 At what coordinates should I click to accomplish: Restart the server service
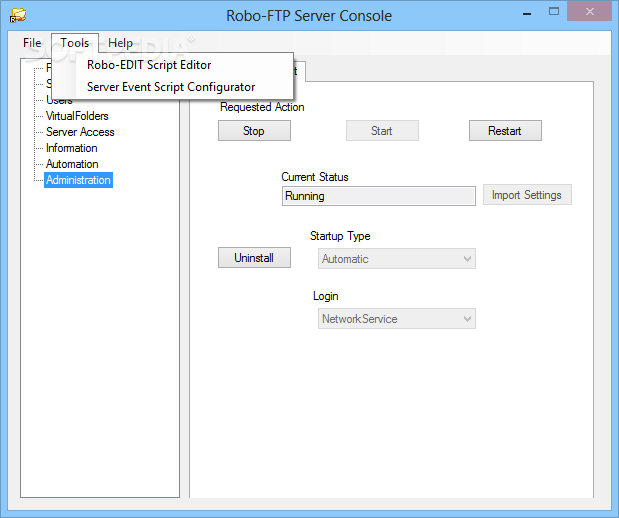[x=505, y=131]
